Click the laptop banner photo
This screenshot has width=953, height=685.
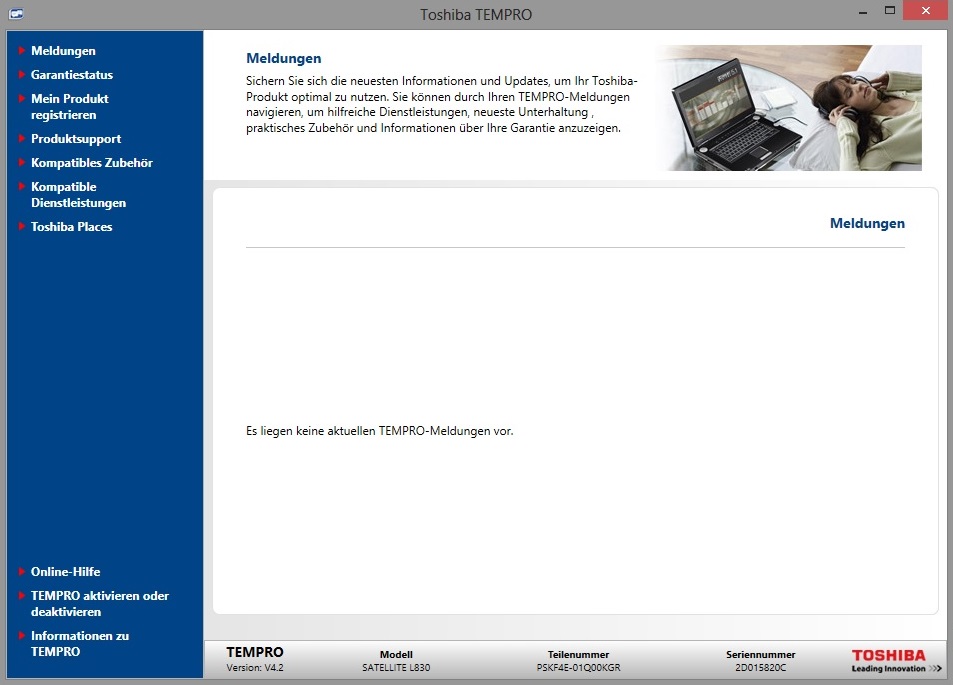[x=788, y=108]
